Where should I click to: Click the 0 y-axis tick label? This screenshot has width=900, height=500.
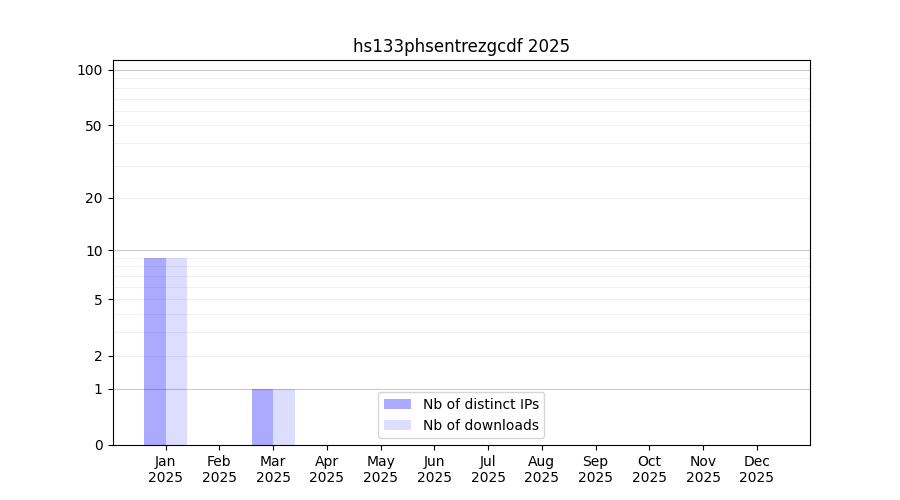[x=98, y=445]
